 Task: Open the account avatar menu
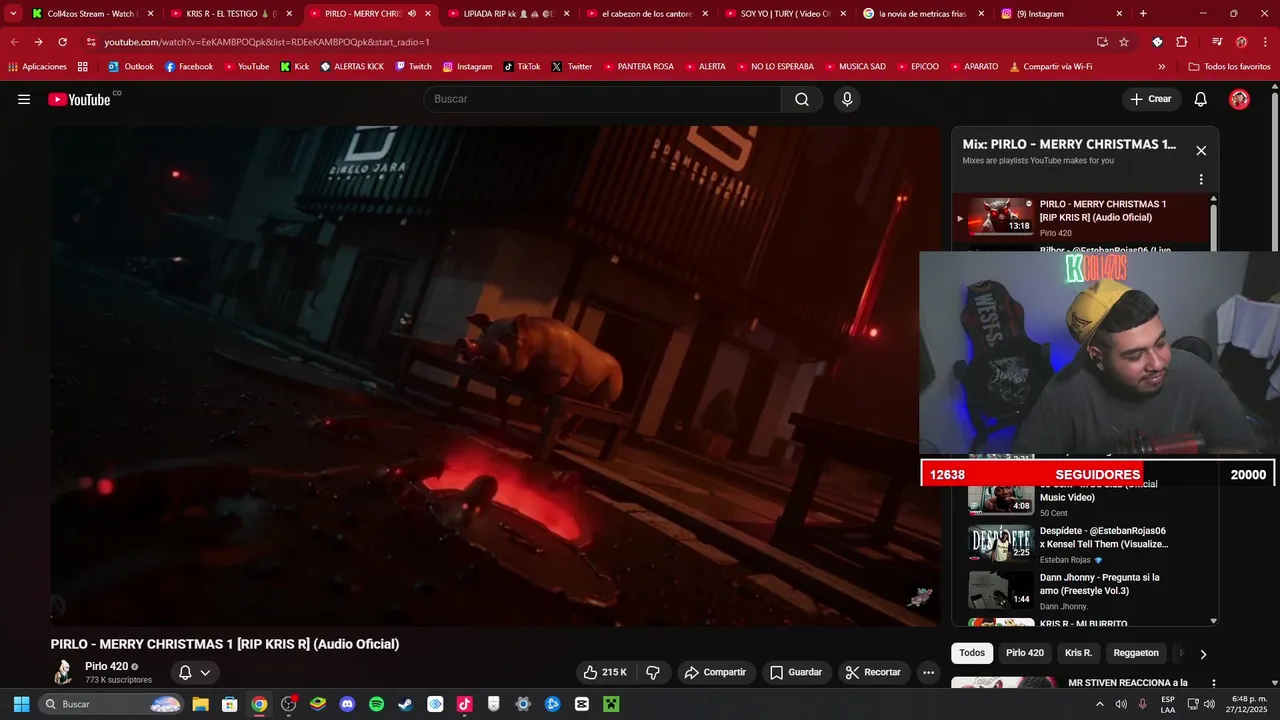point(1239,99)
